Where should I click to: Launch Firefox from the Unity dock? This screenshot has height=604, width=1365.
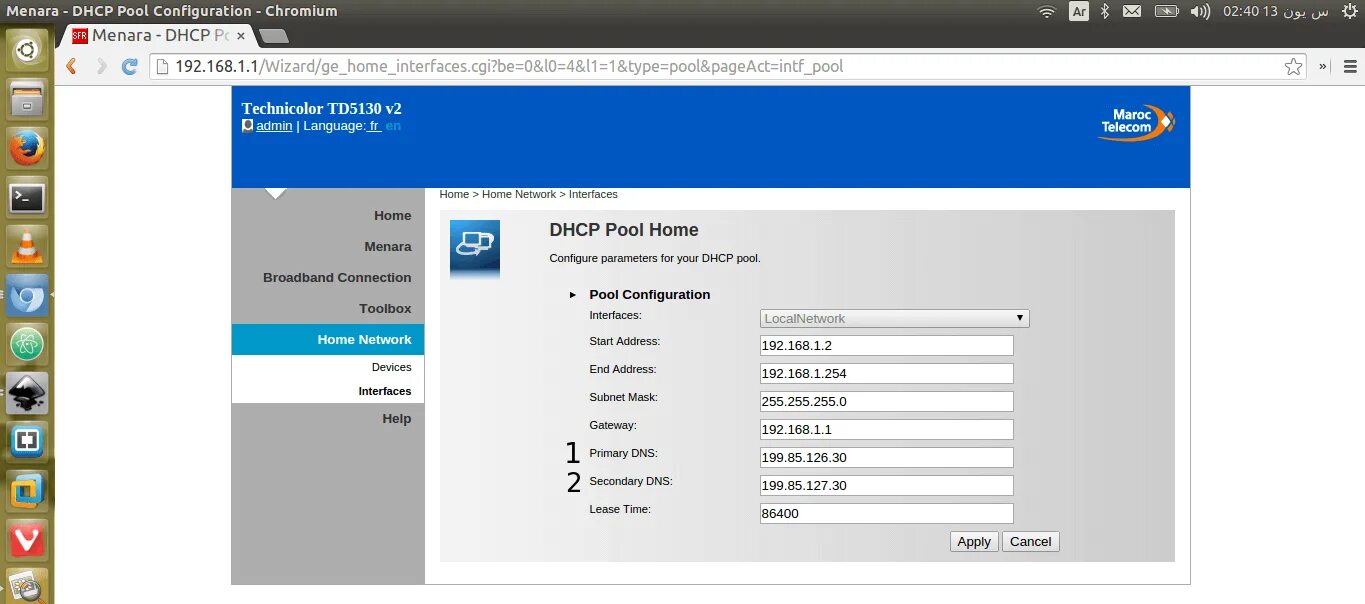pyautogui.click(x=27, y=148)
